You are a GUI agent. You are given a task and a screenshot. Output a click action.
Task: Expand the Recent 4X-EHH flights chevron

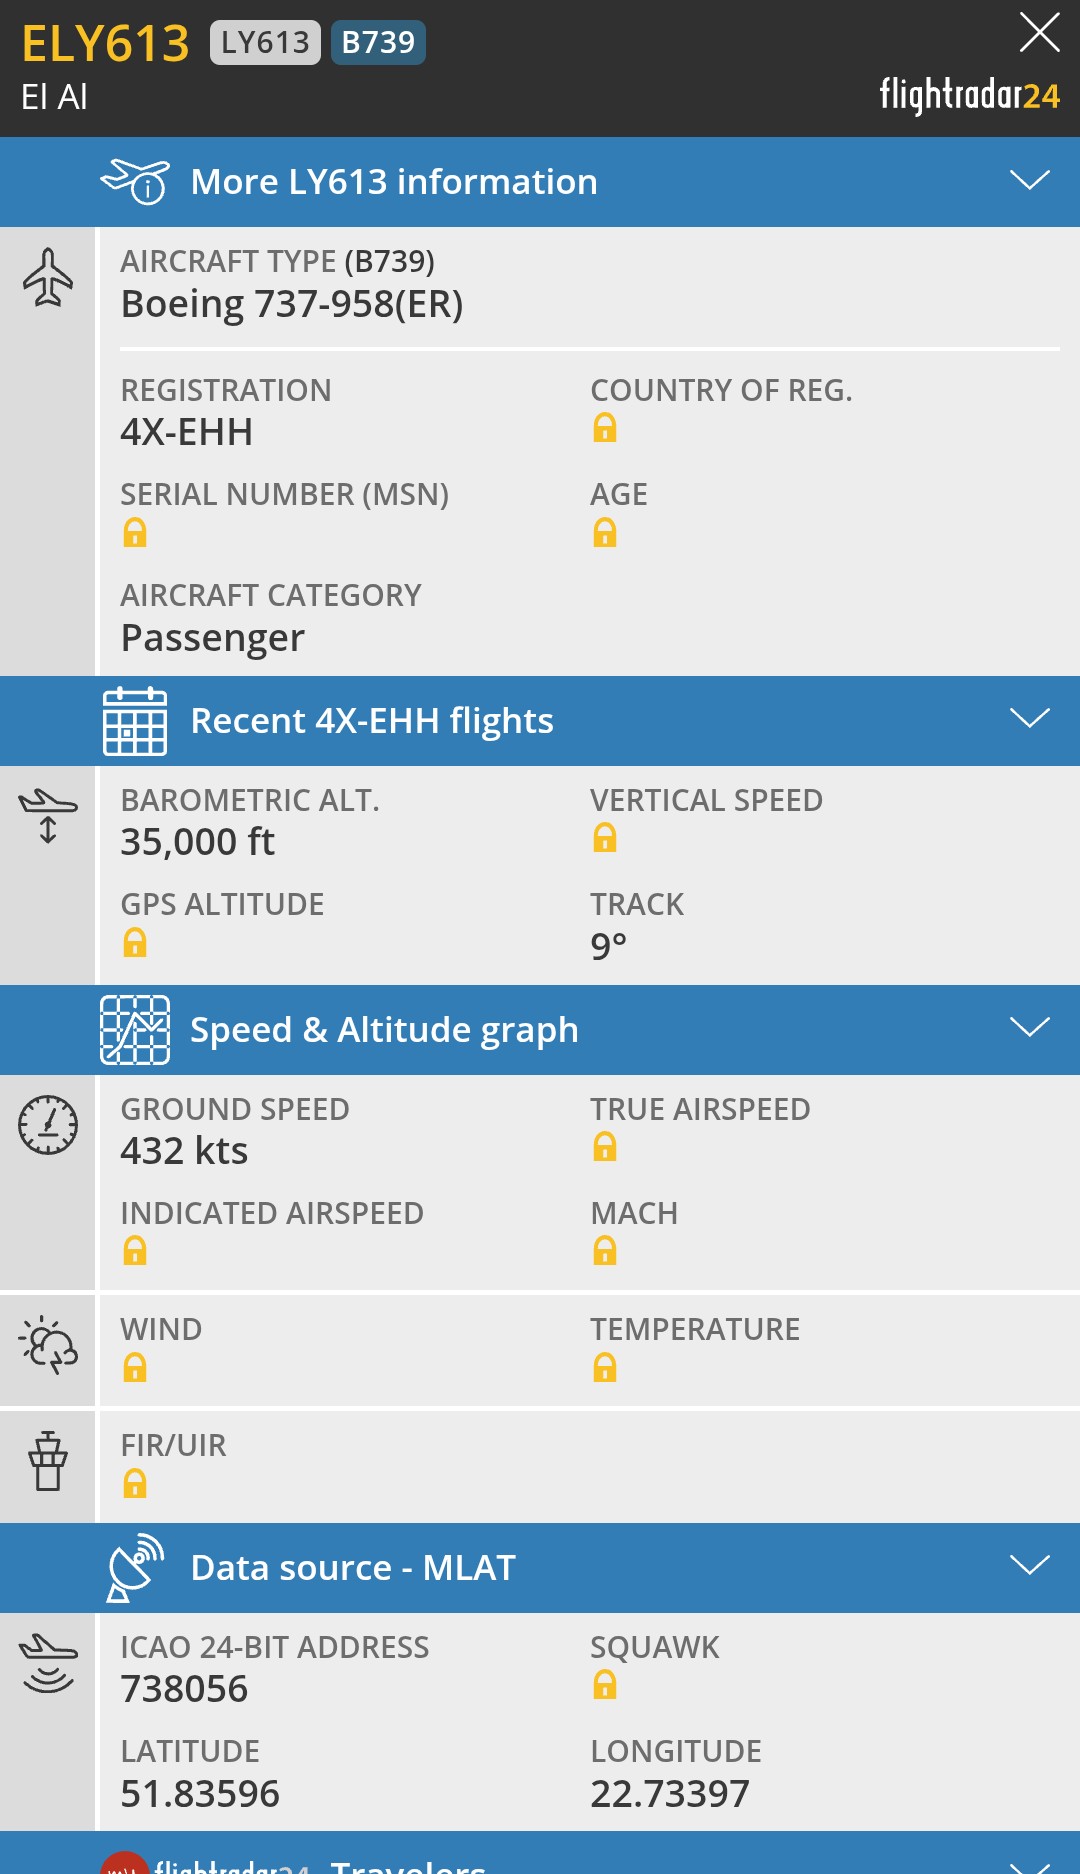[x=1029, y=719]
